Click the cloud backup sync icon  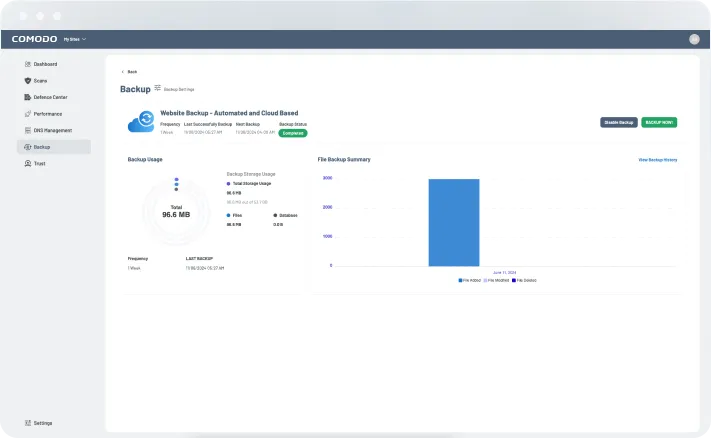[141, 122]
